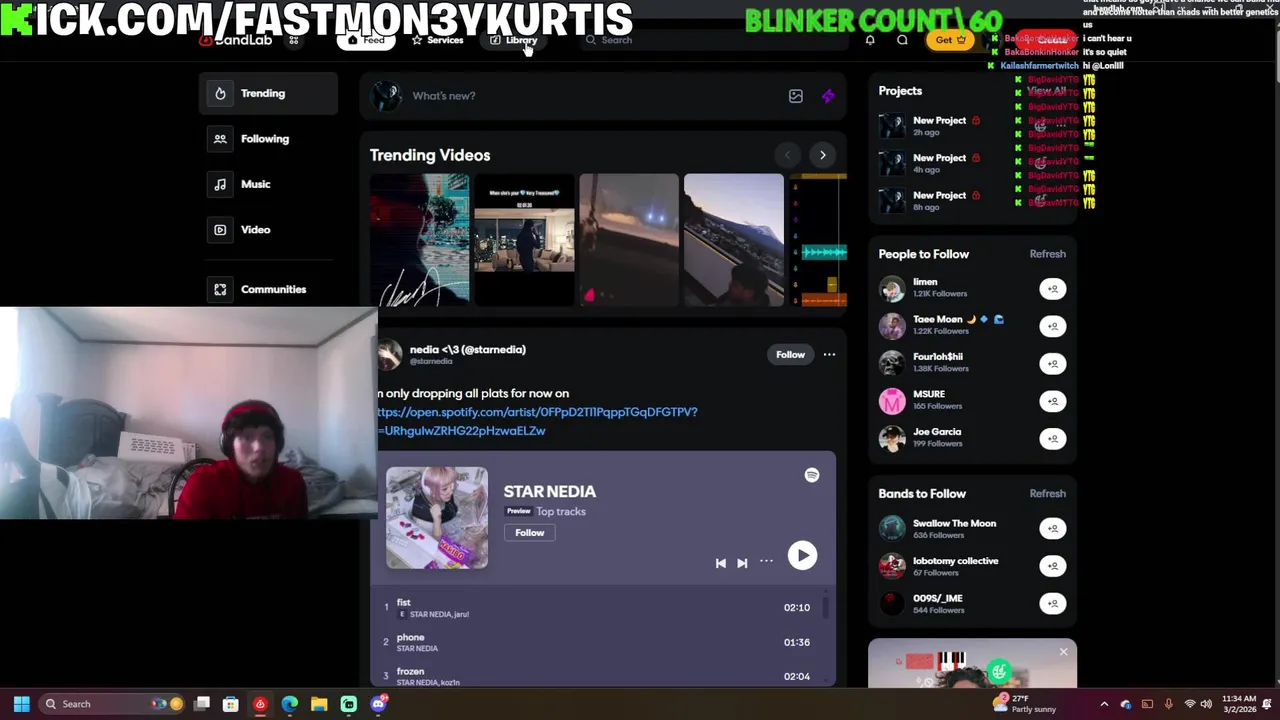Open File Explorer from taskbar
Viewport: 1280px width, 720px height.
tap(319, 704)
